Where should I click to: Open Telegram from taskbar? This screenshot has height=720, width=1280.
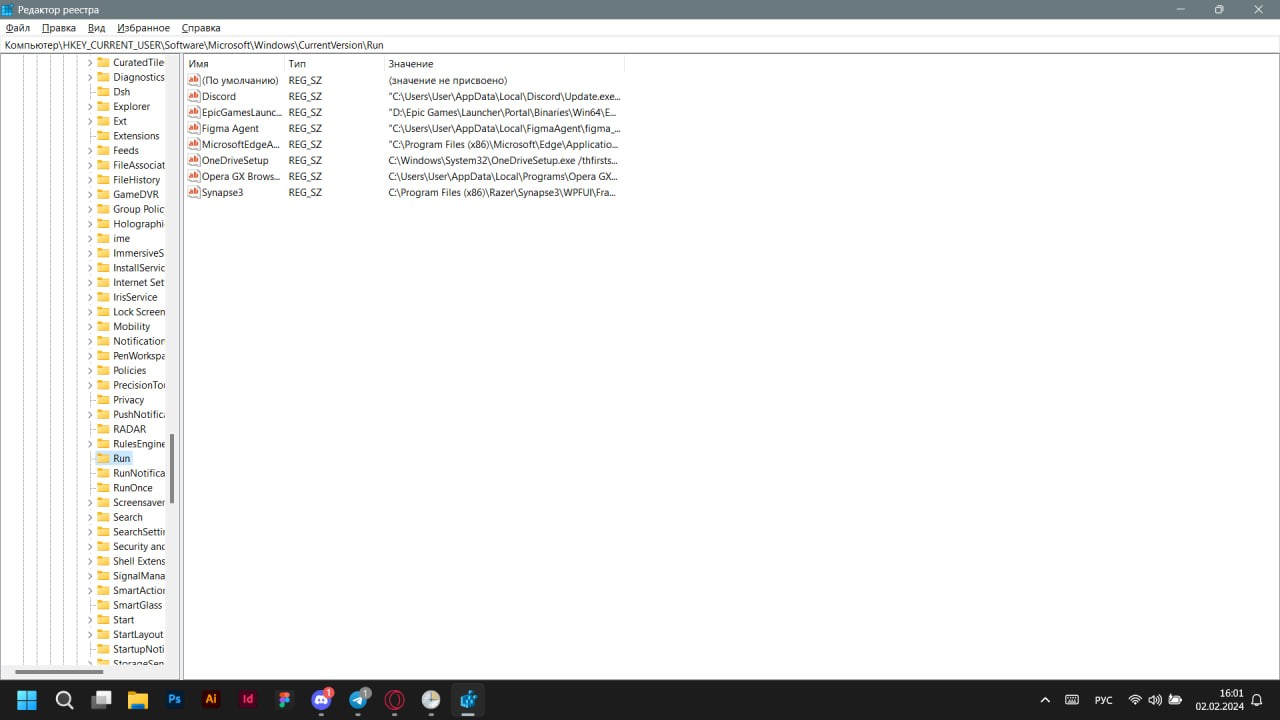(358, 700)
